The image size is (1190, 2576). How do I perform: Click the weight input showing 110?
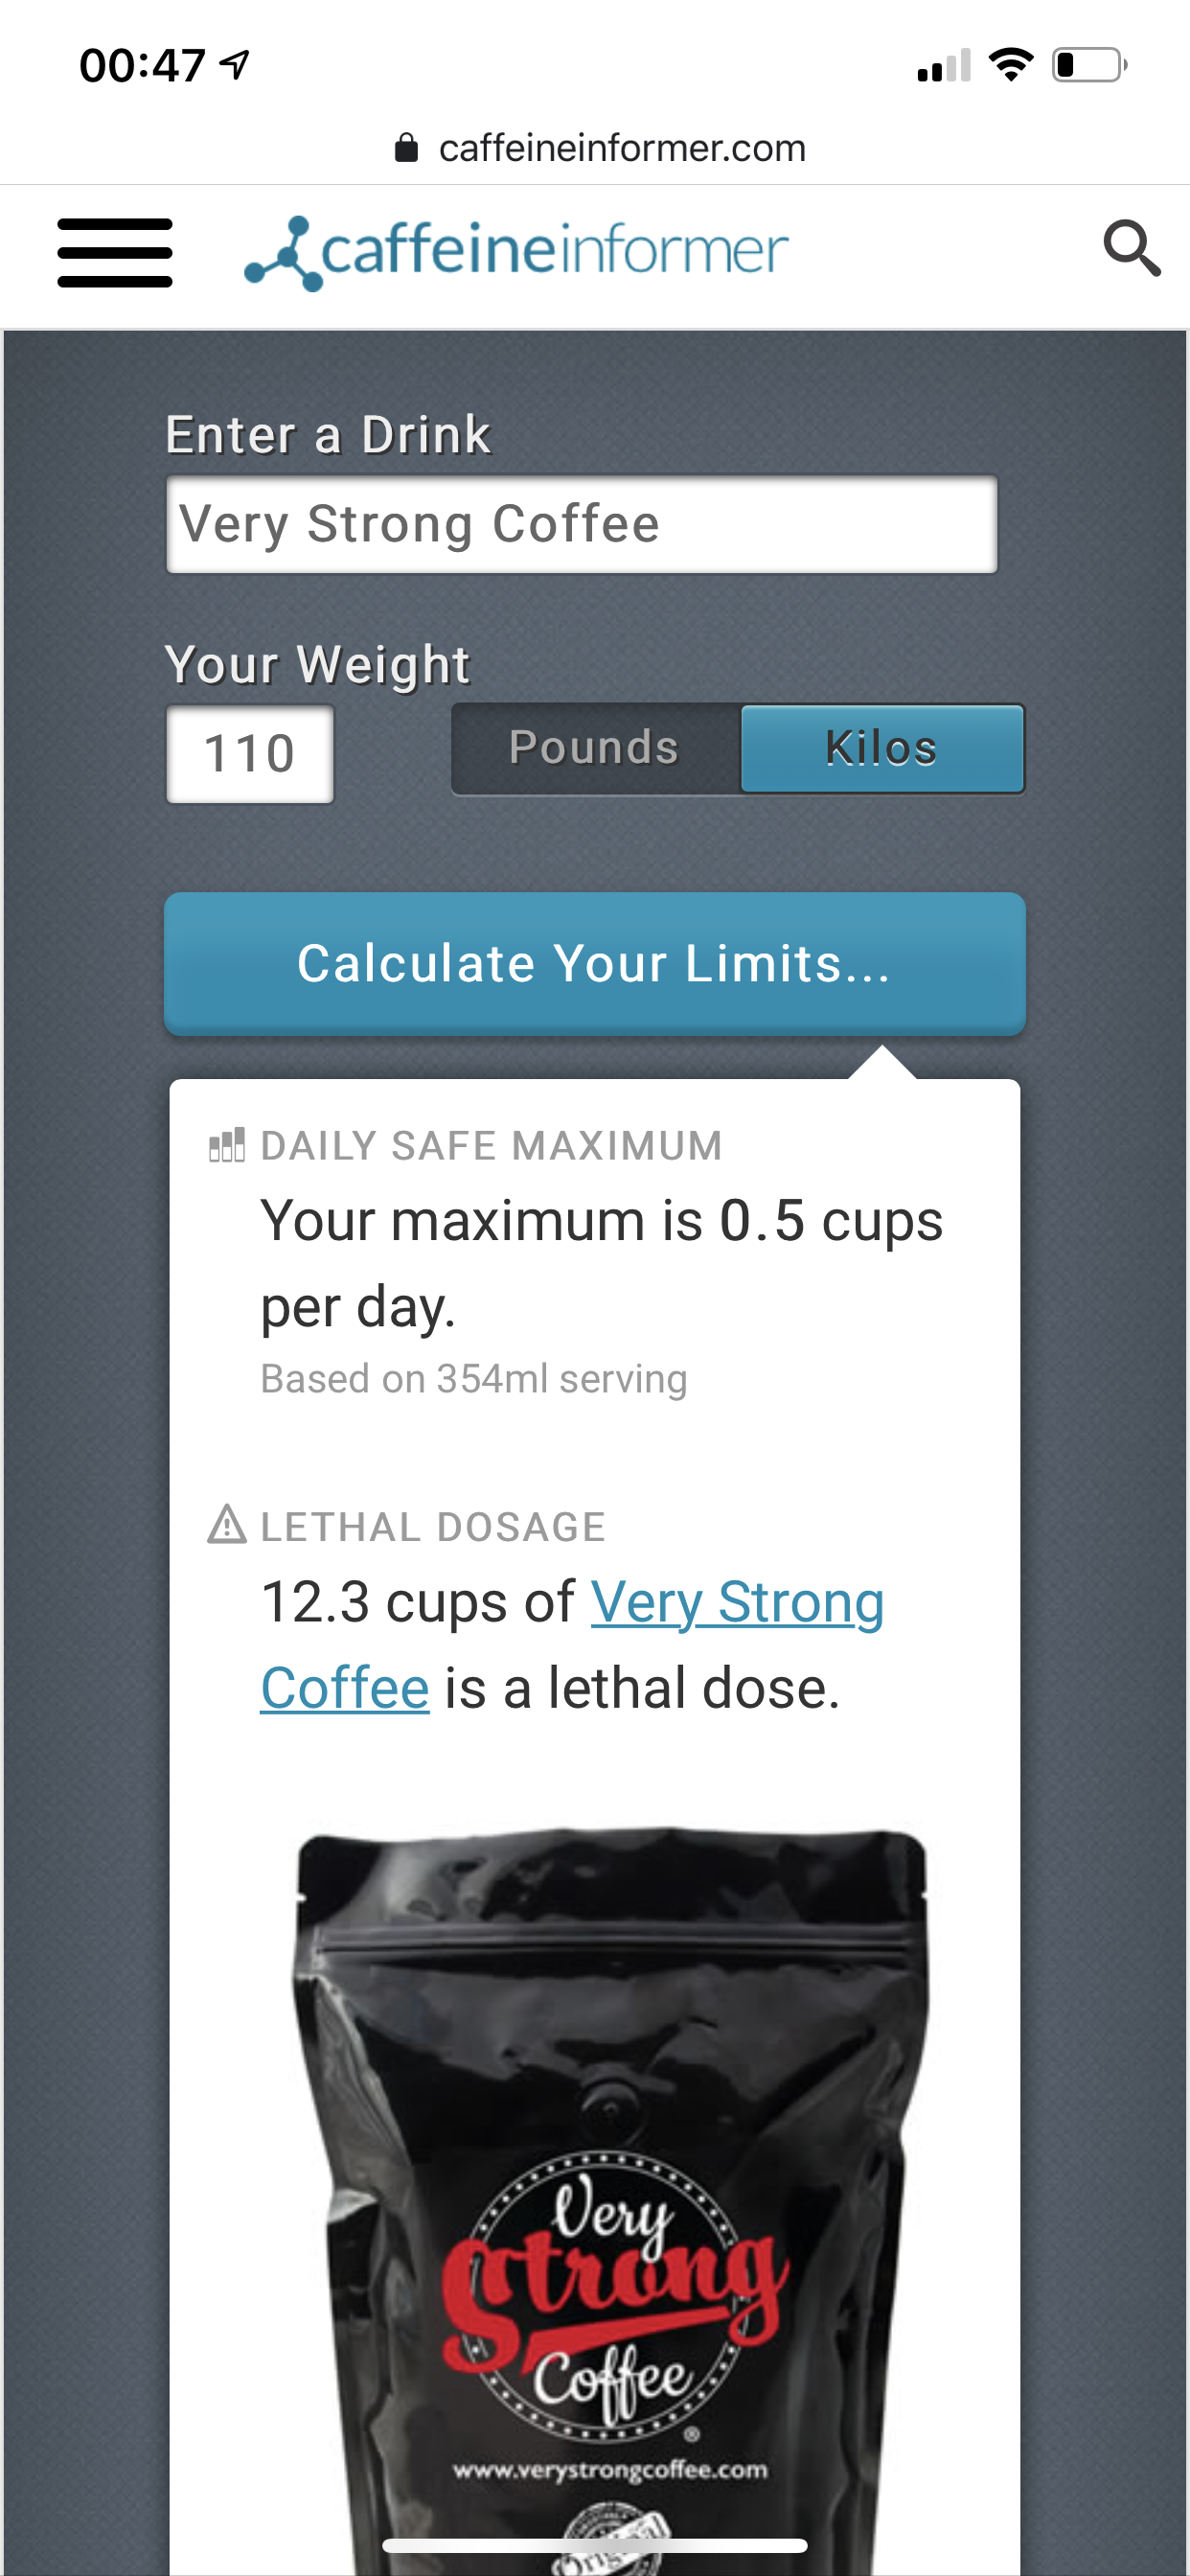point(250,754)
